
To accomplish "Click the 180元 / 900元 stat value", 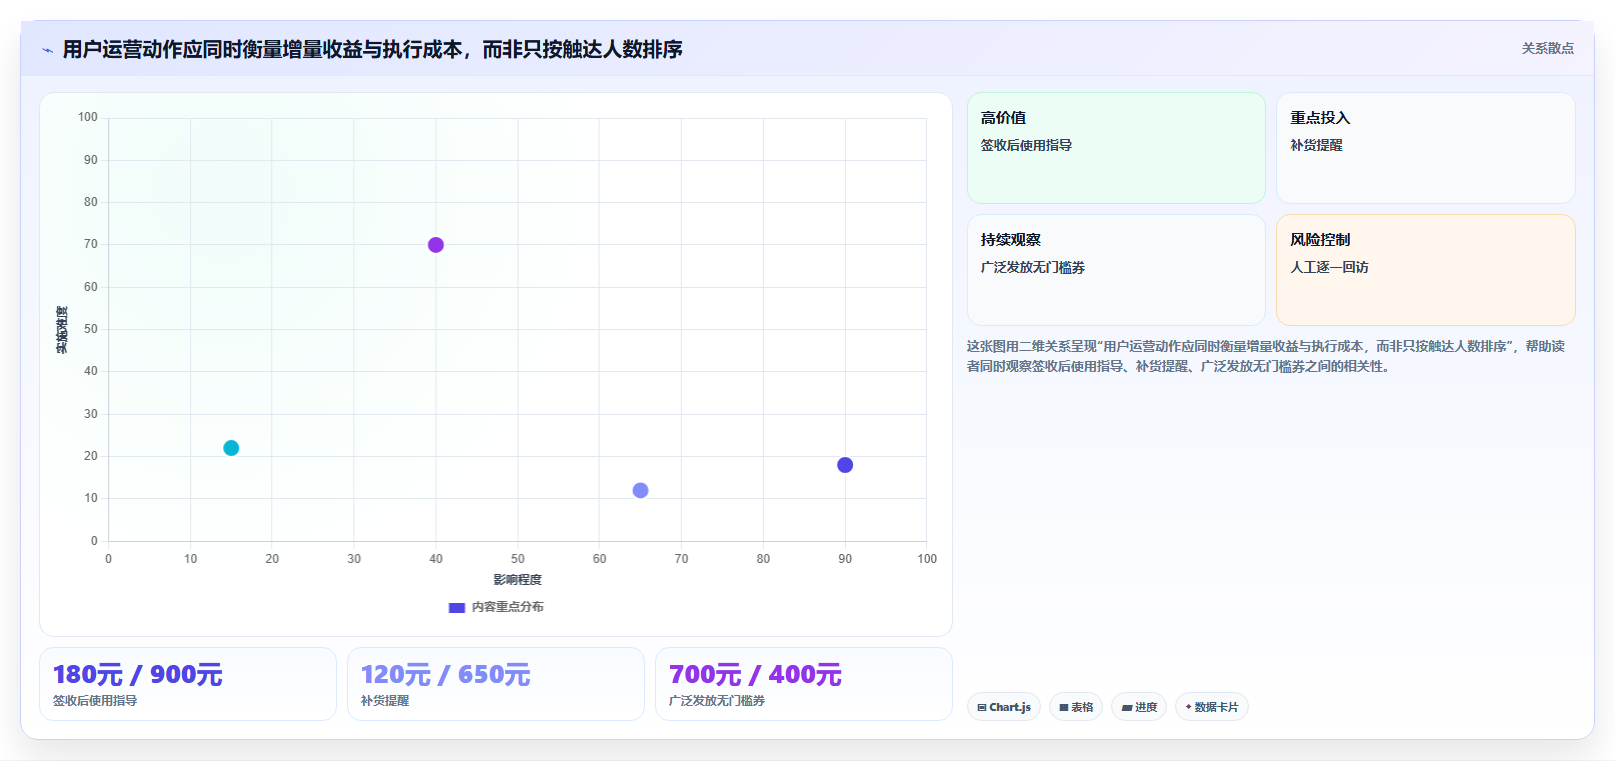I will click(x=138, y=675).
